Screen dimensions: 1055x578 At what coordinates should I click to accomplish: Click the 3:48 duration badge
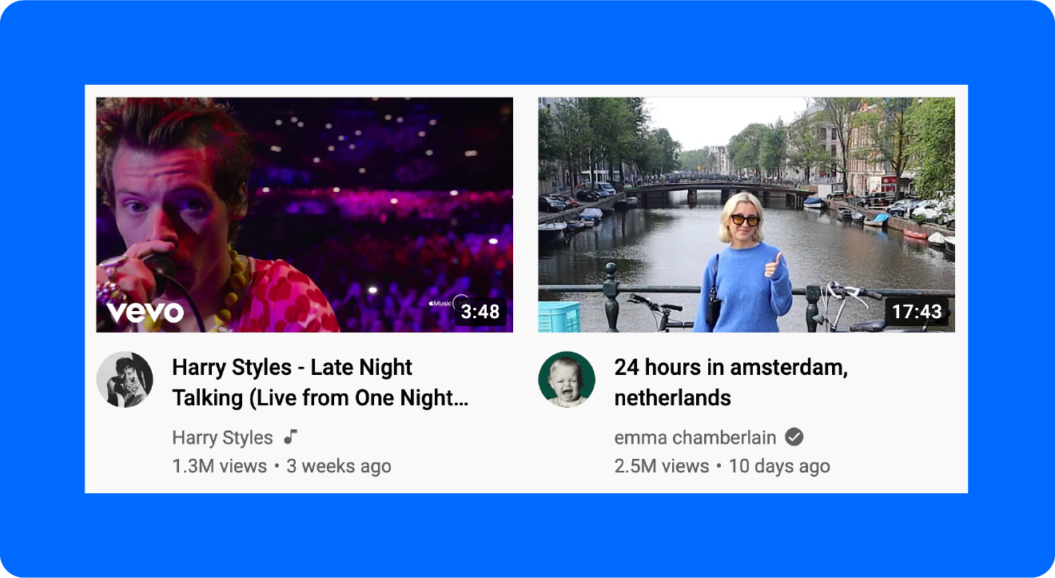point(480,312)
